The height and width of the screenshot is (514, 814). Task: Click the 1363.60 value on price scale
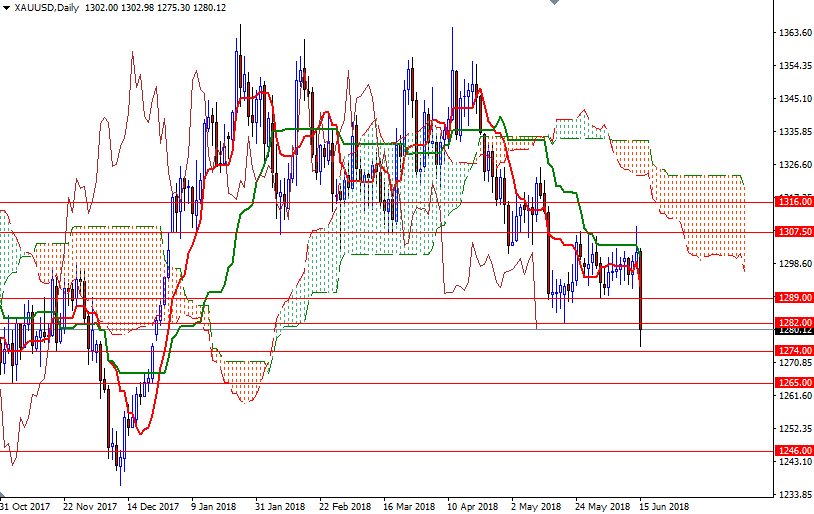tap(794, 33)
